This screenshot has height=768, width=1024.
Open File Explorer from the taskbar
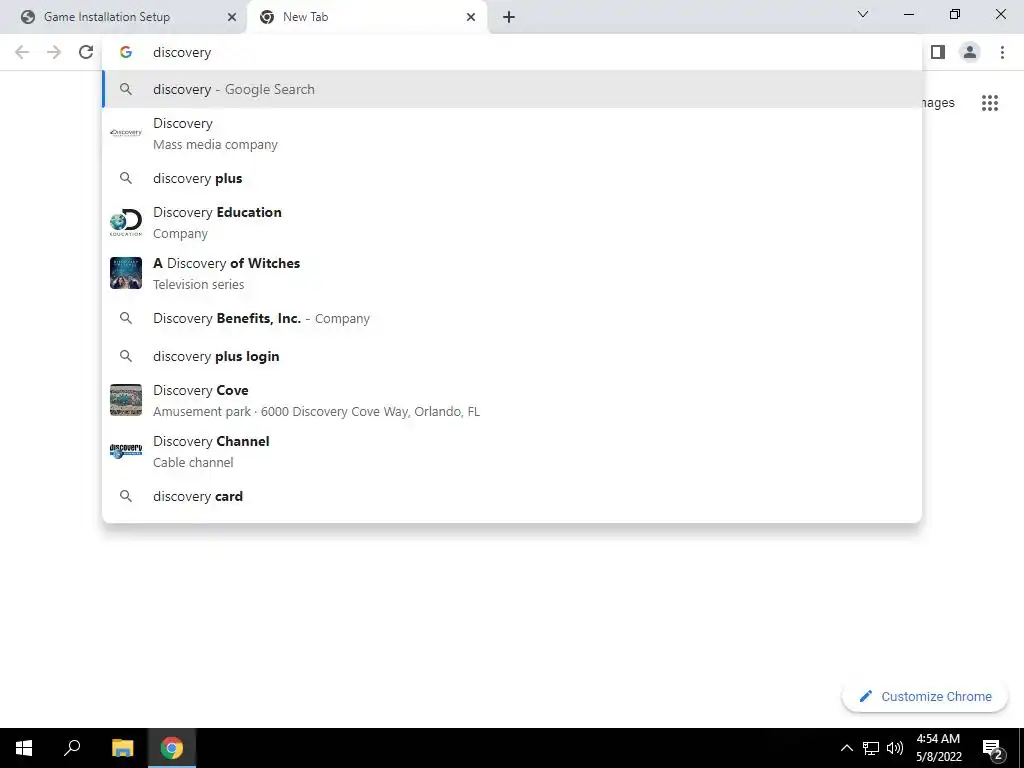(122, 748)
